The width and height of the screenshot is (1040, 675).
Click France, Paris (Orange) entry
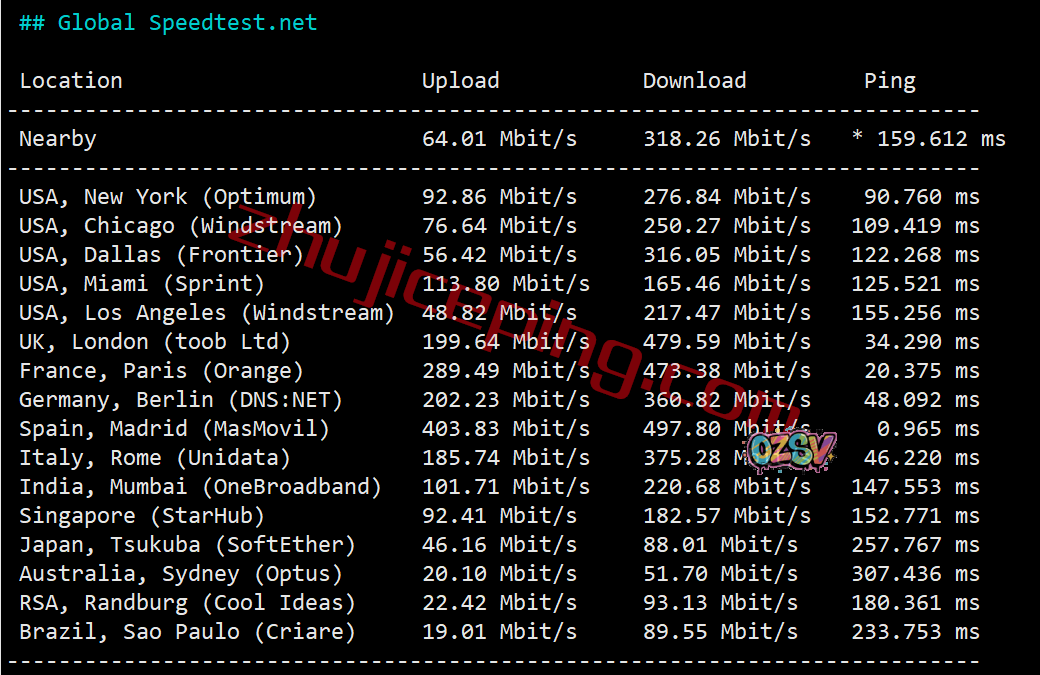tap(161, 371)
